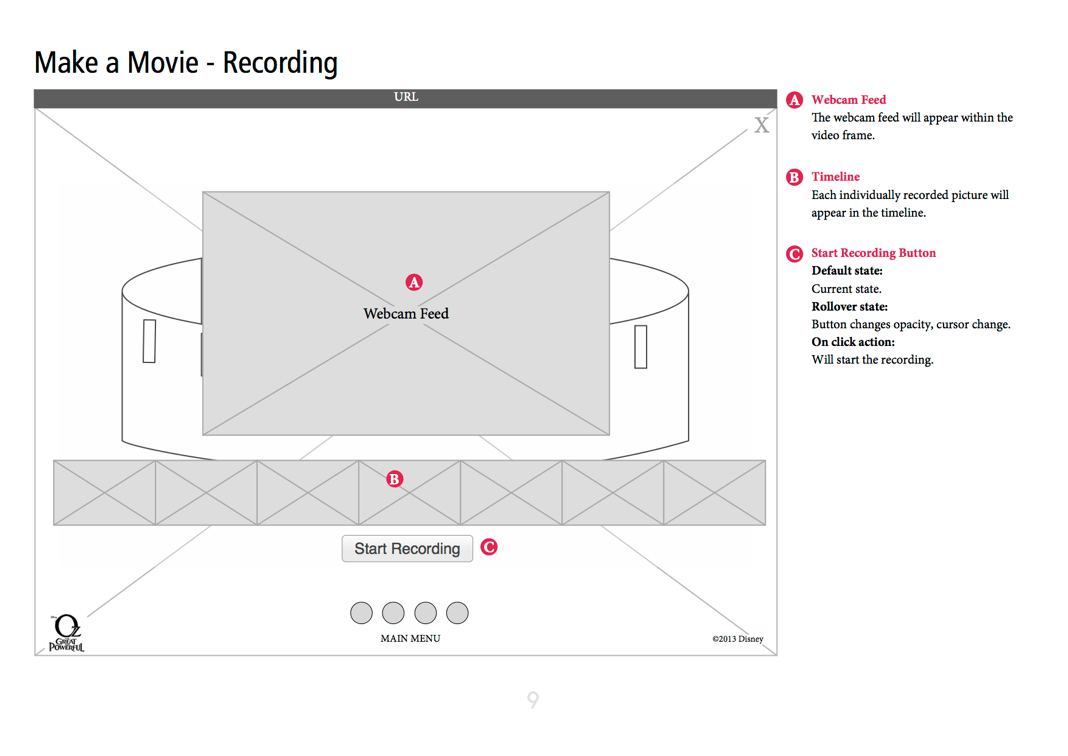Select the fourth timeline thumbnail

click(409, 492)
